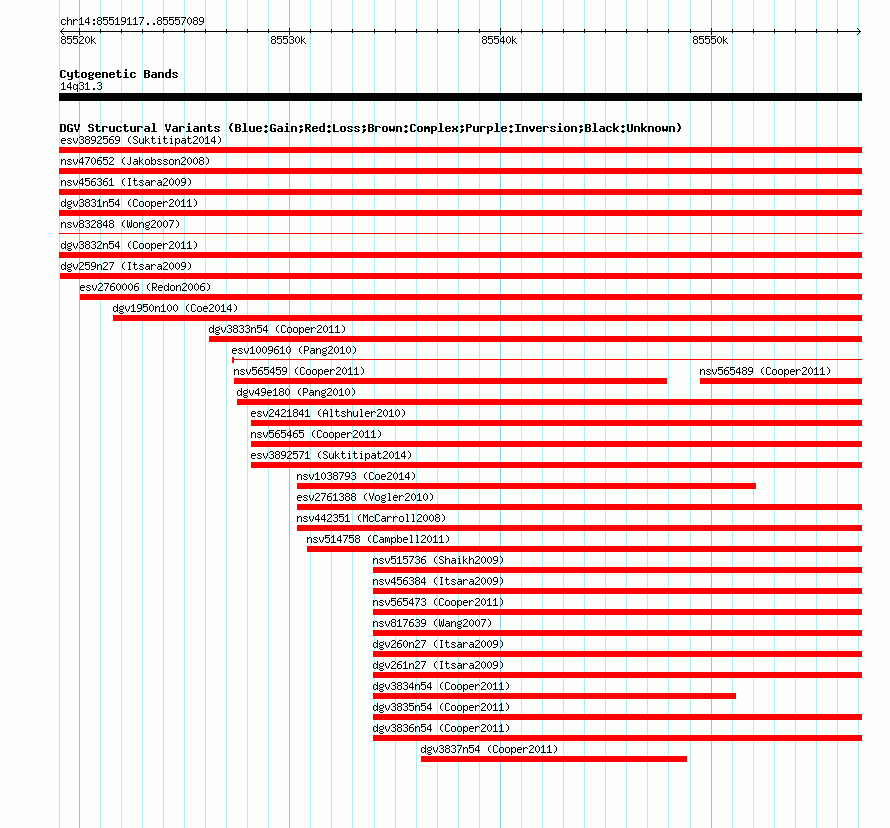Select nsv456384 (Itsara2009) variant label
The width and height of the screenshot is (890, 828).
(438, 581)
